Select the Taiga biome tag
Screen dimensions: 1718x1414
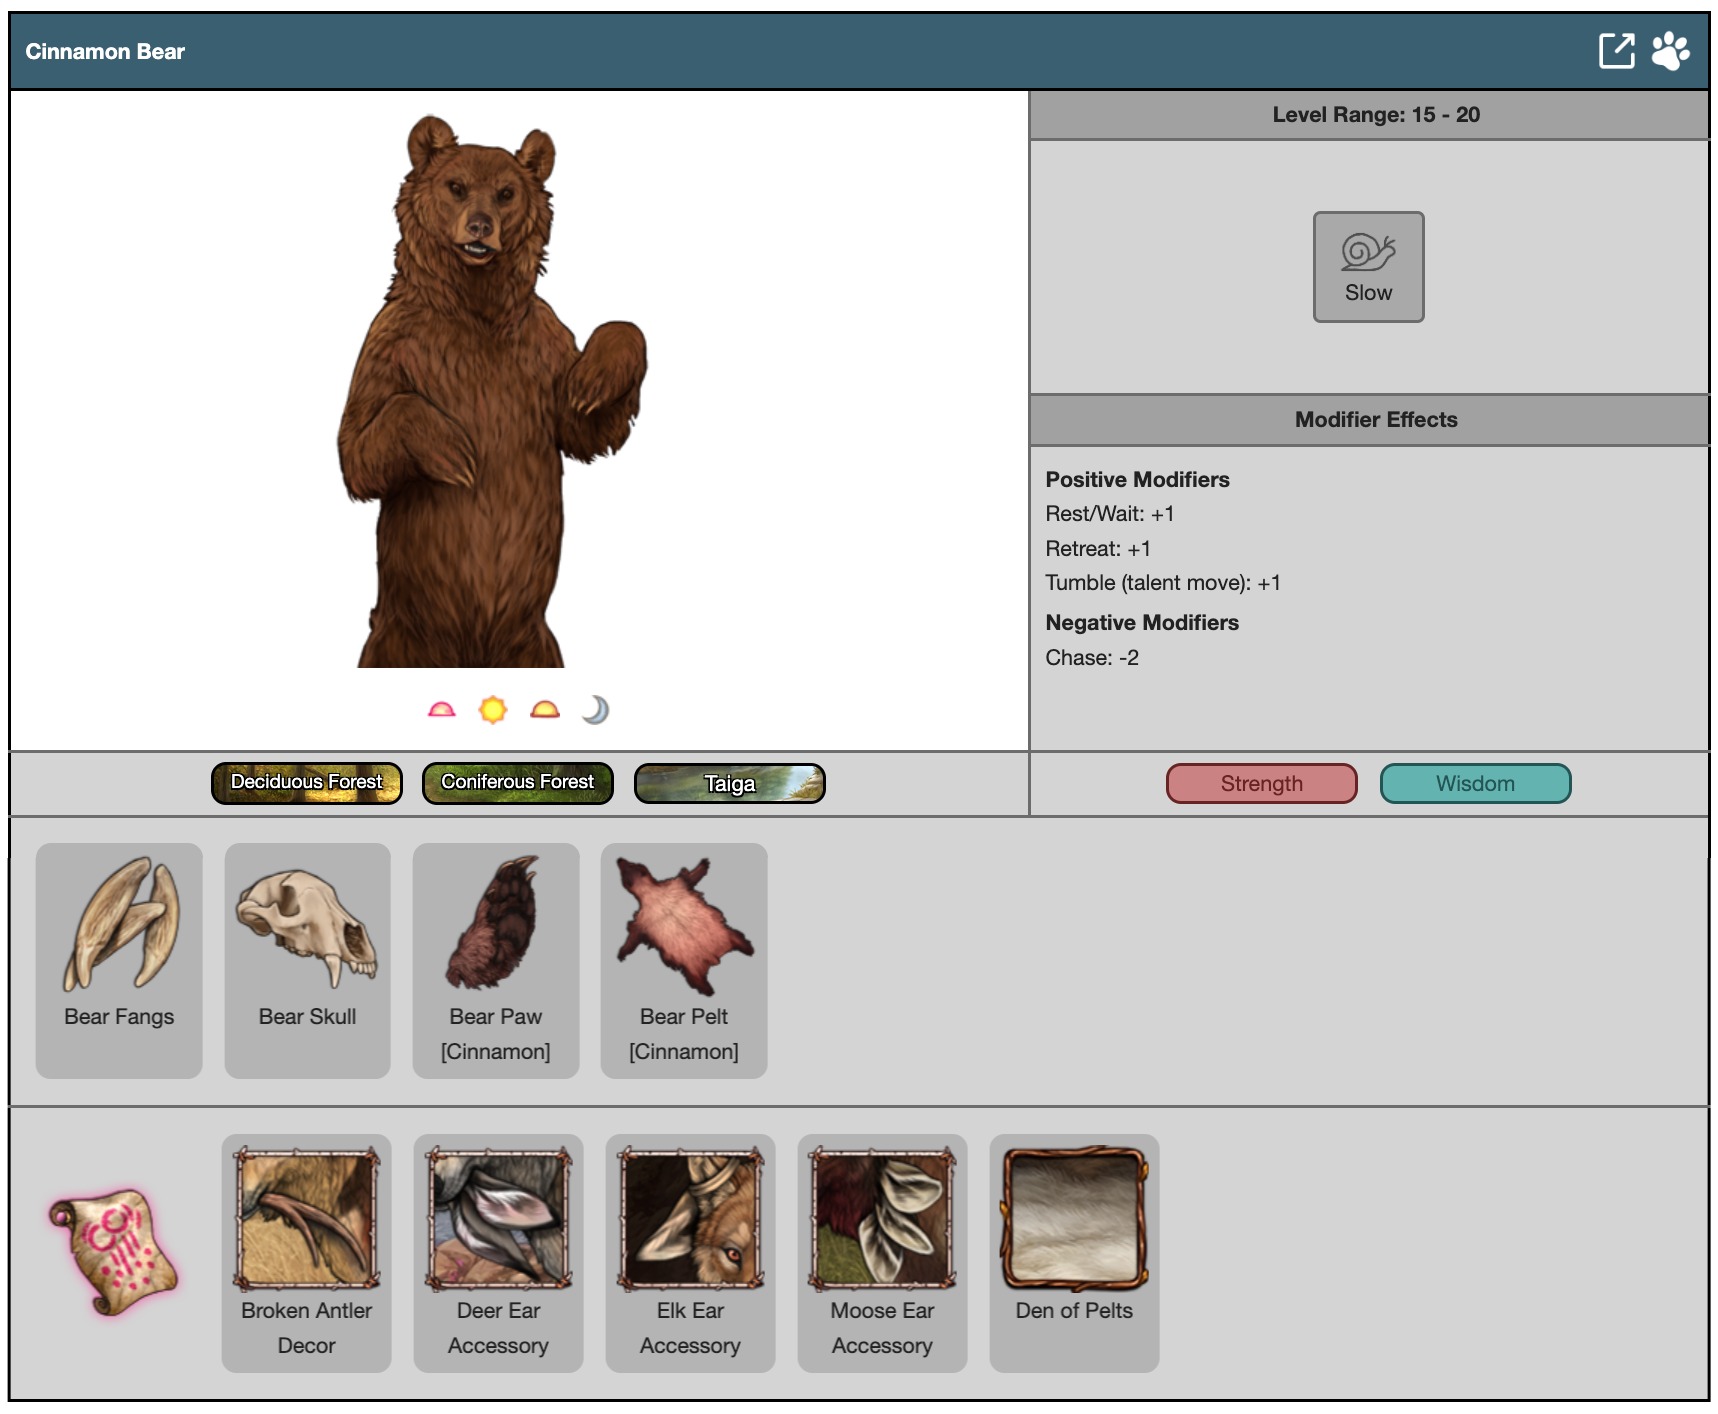point(729,784)
